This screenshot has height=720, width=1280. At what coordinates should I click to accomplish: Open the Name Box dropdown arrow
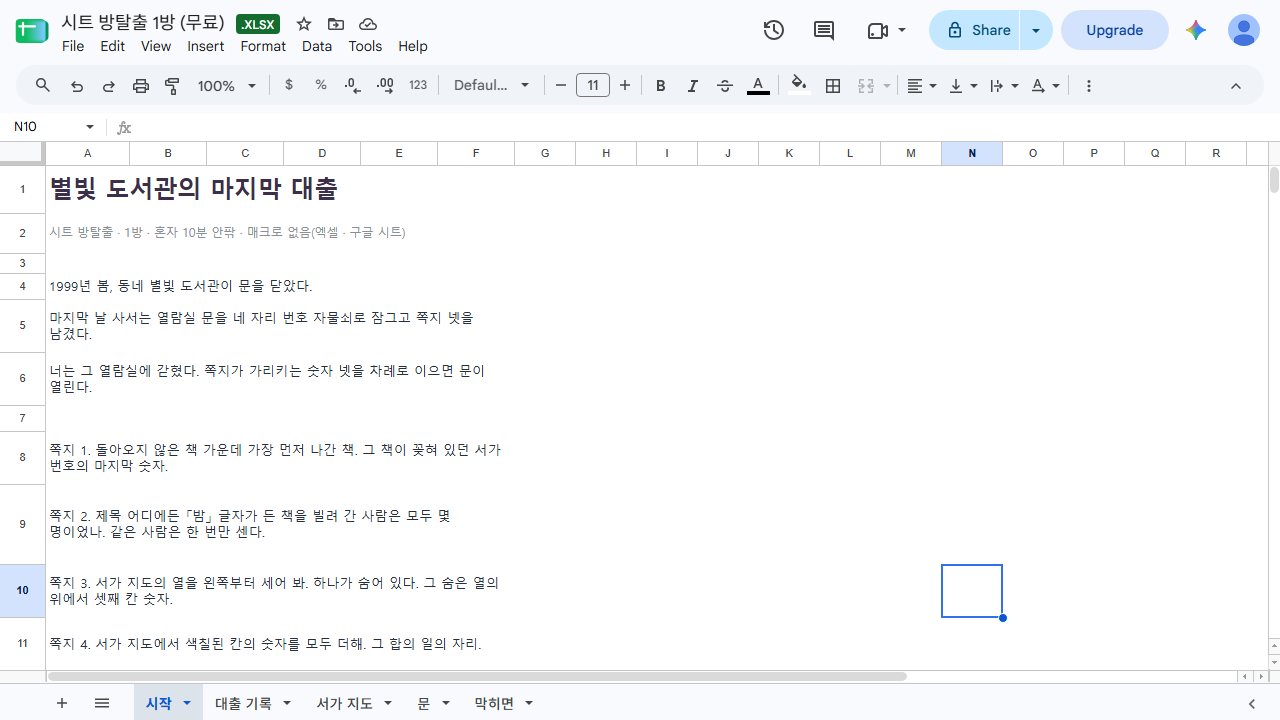pyautogui.click(x=90, y=127)
